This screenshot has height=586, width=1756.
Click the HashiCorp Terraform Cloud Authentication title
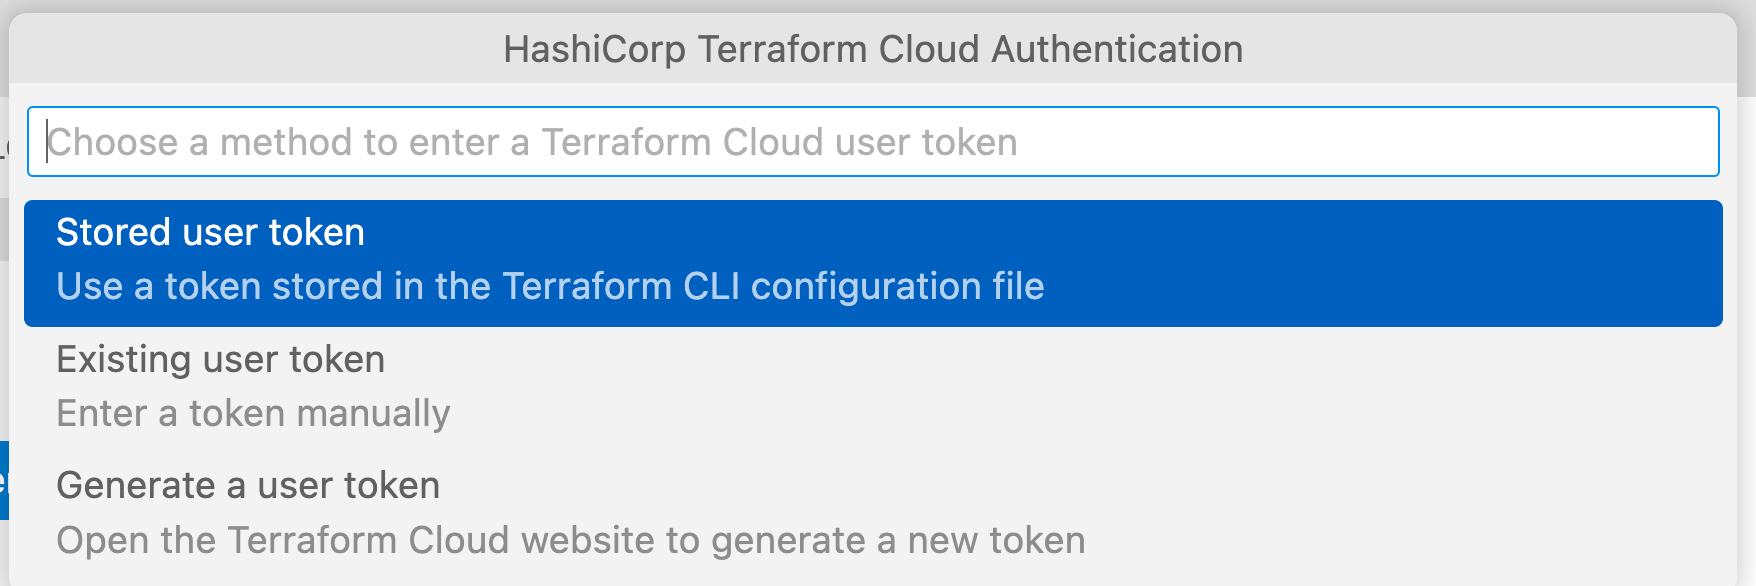click(x=873, y=47)
